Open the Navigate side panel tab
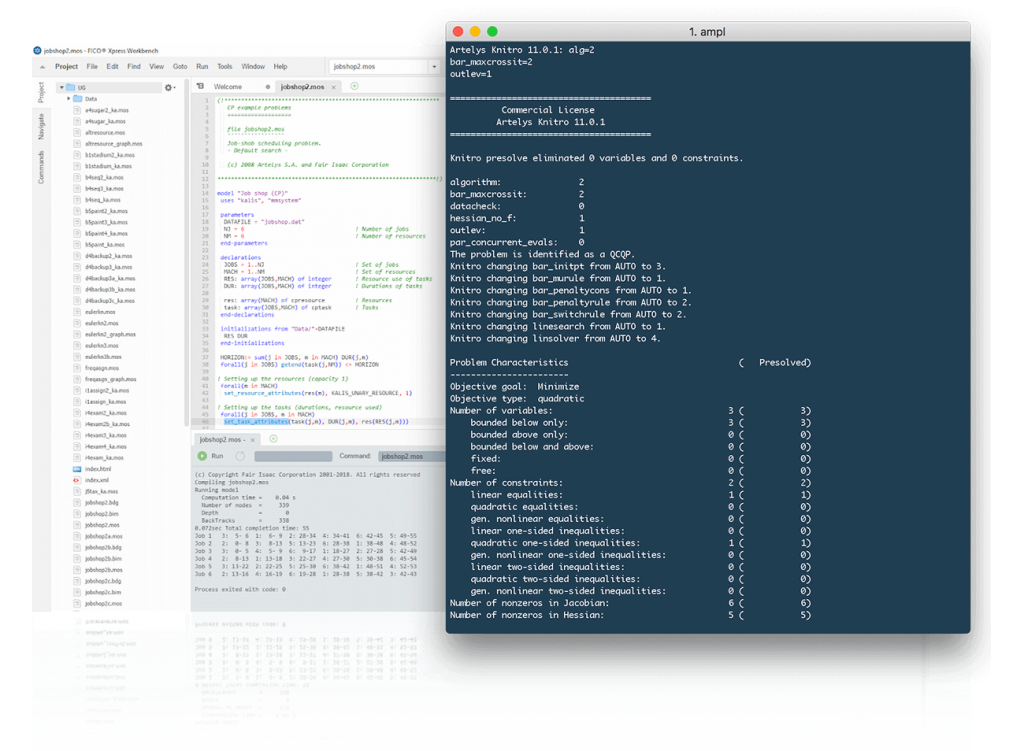Screen dimensions: 1024x751 [x=41, y=125]
